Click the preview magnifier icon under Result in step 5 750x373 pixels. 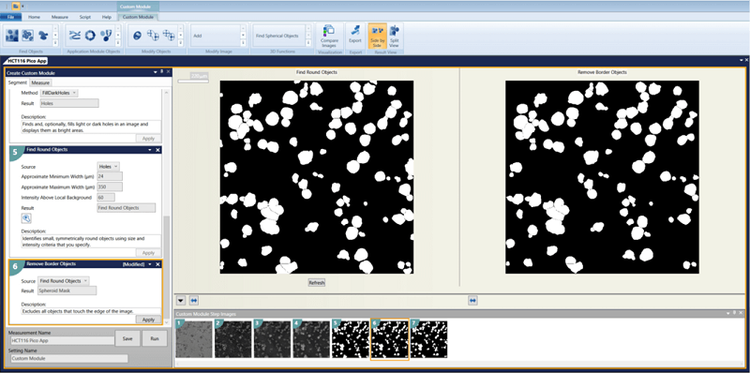(26, 218)
